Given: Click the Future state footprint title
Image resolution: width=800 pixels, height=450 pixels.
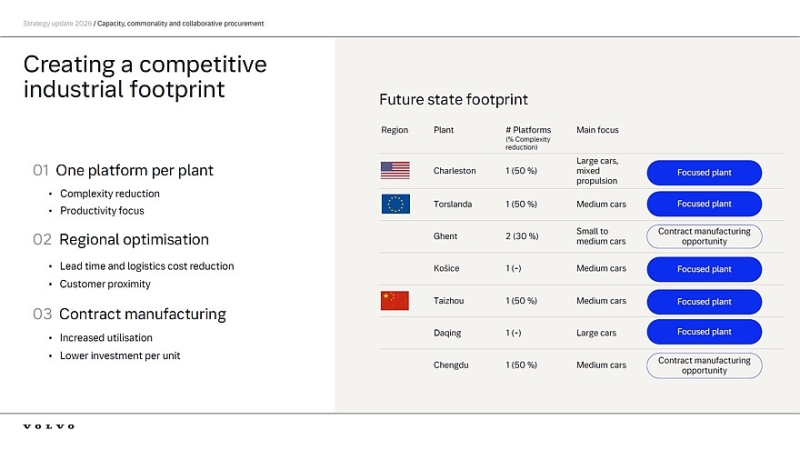Looking at the screenshot, I should point(454,99).
